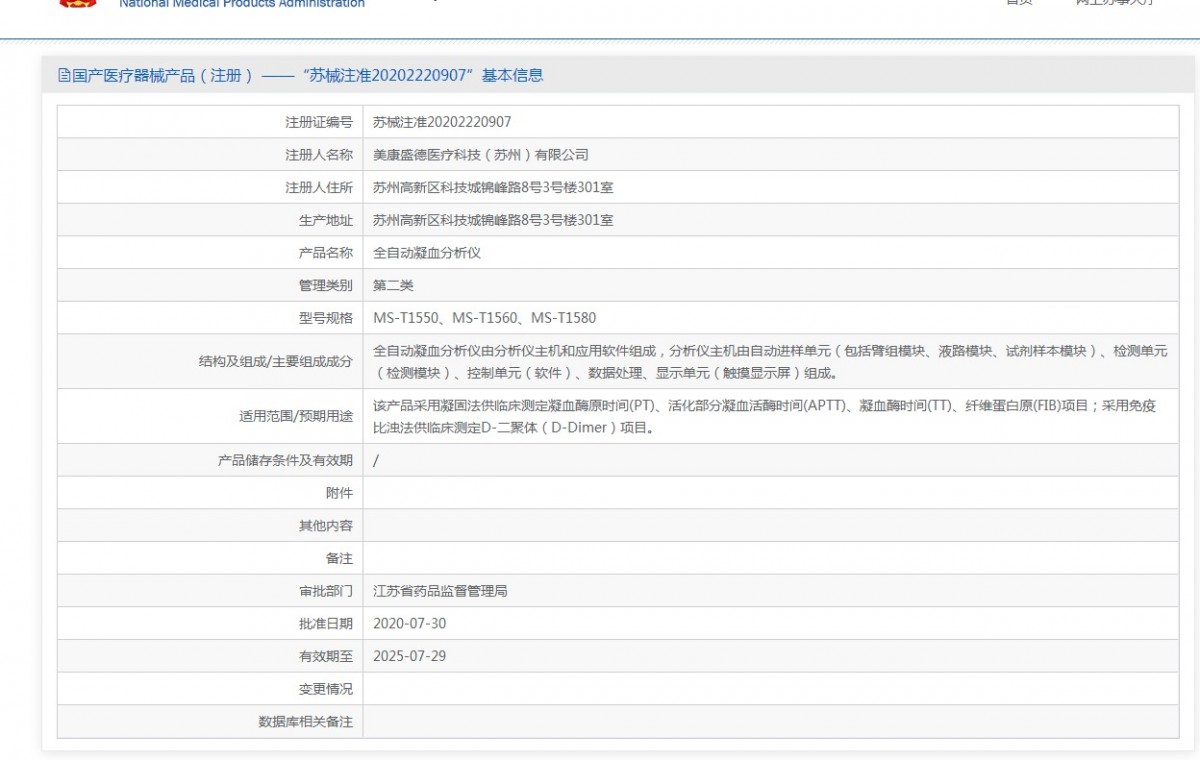
Task: Select the address in the 注册人住所 row
Action: pos(493,187)
